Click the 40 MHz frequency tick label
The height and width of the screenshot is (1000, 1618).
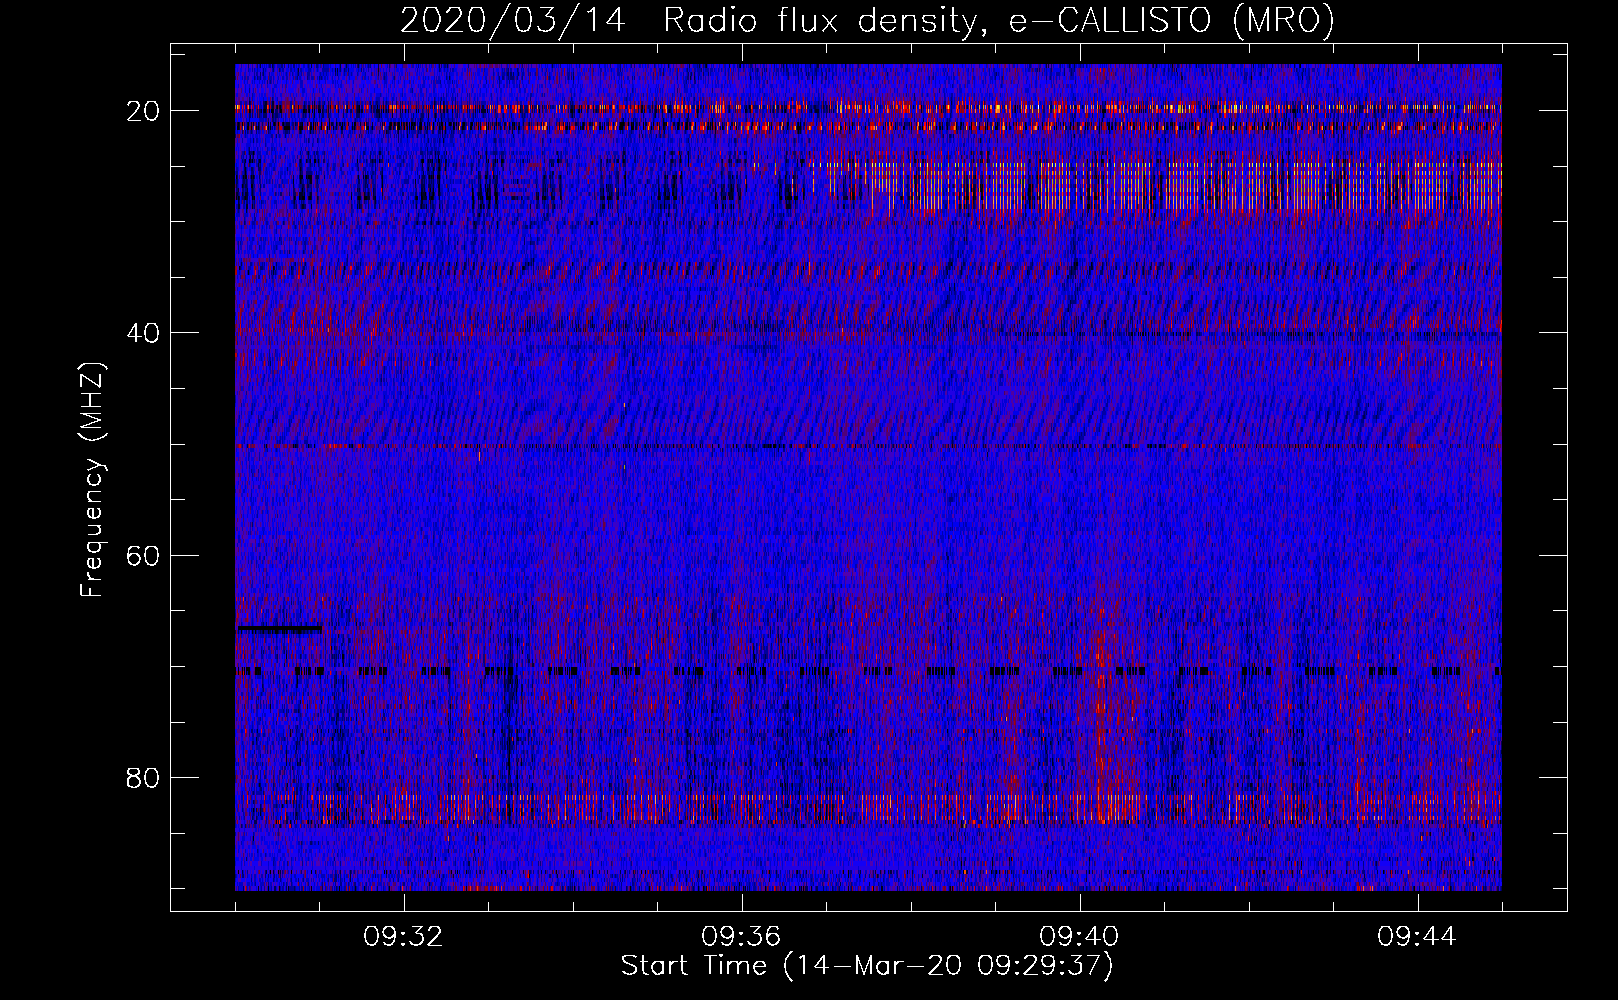click(x=144, y=332)
